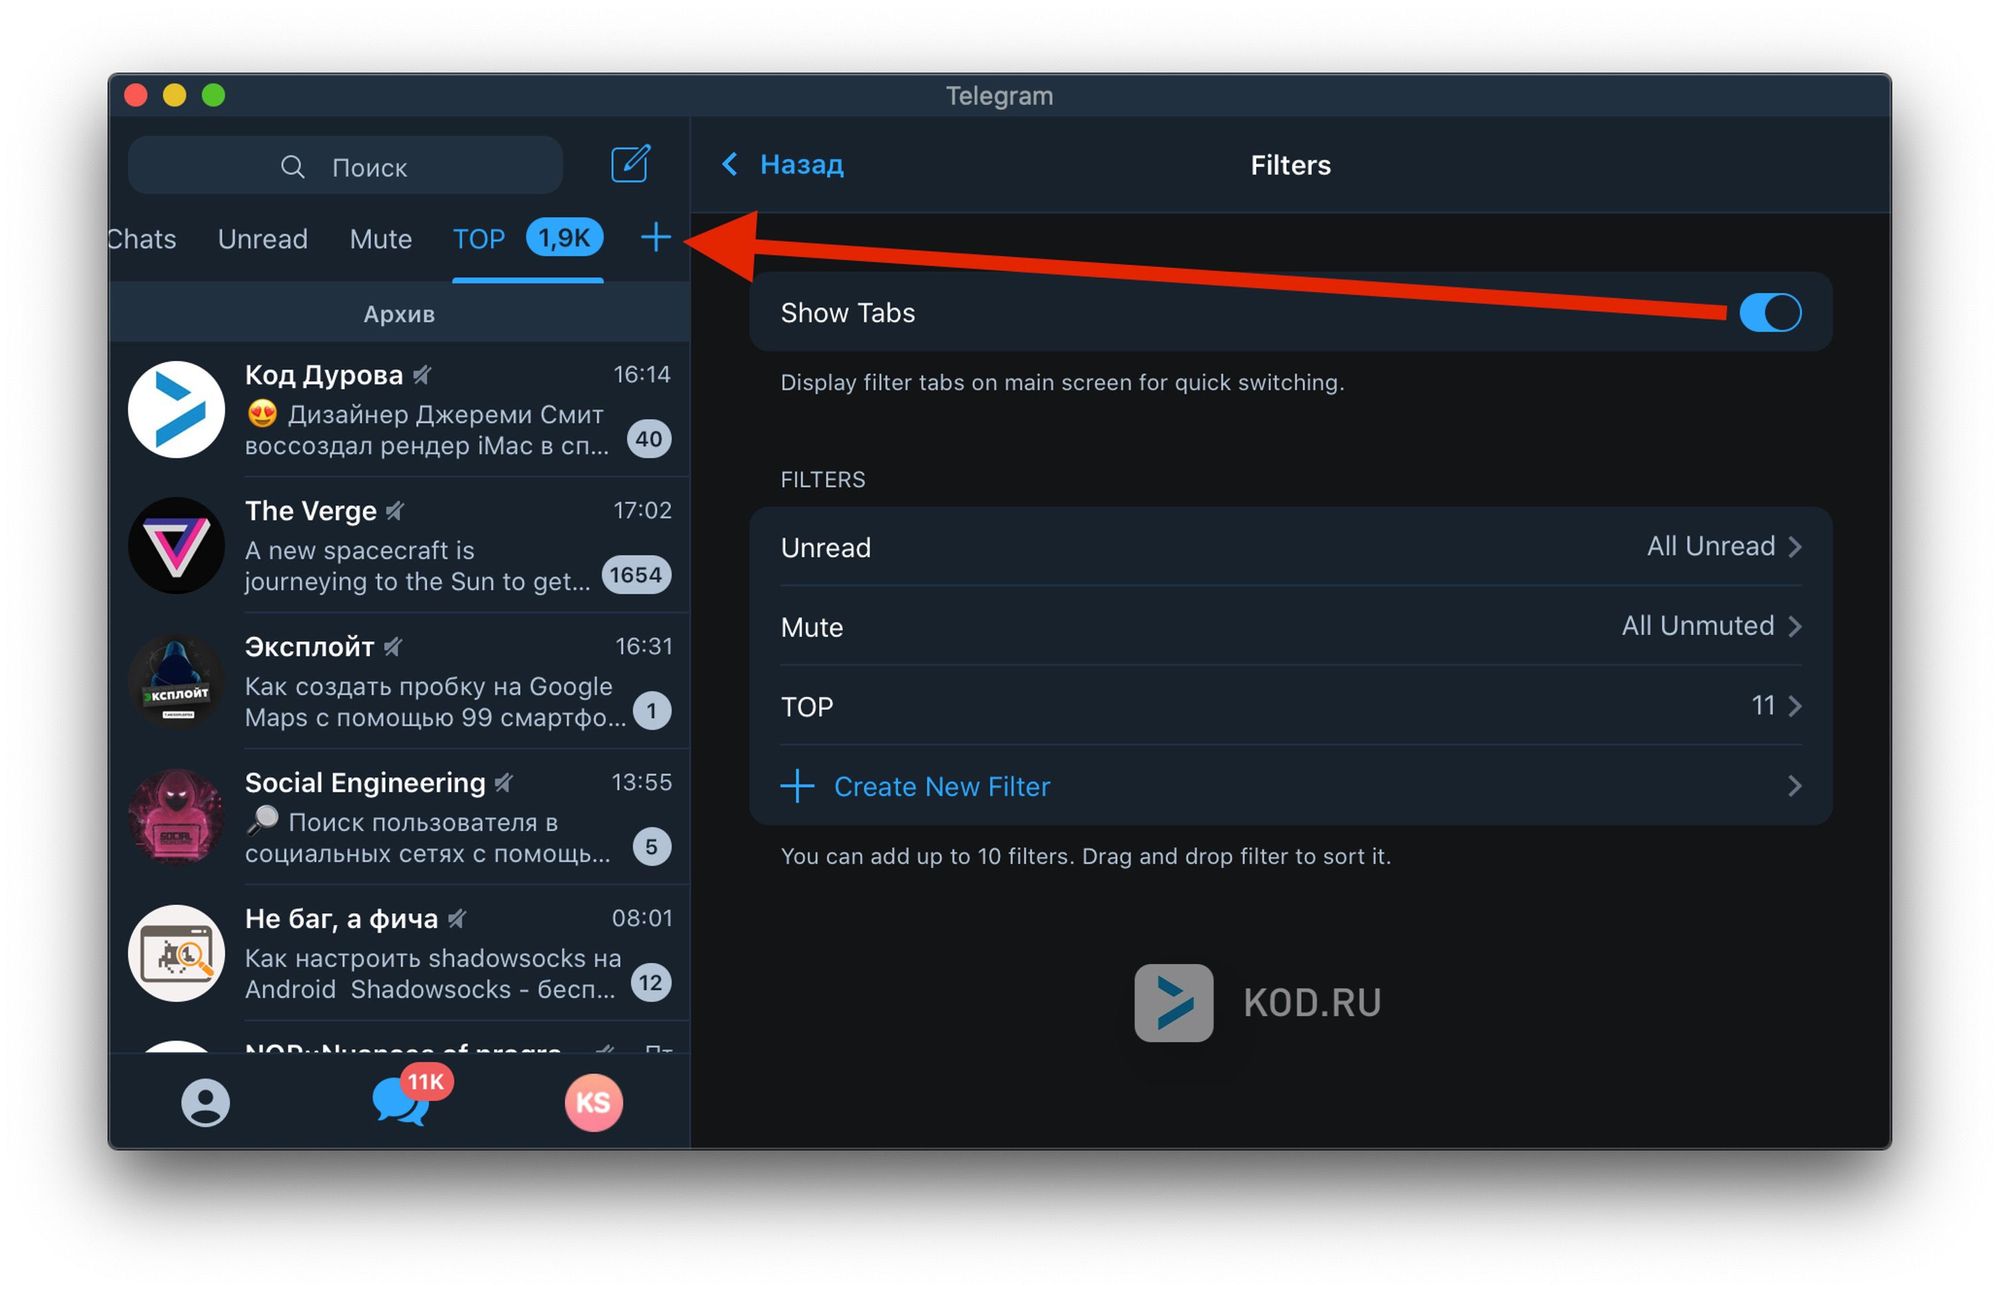Click the add new filter plus icon

[655, 238]
